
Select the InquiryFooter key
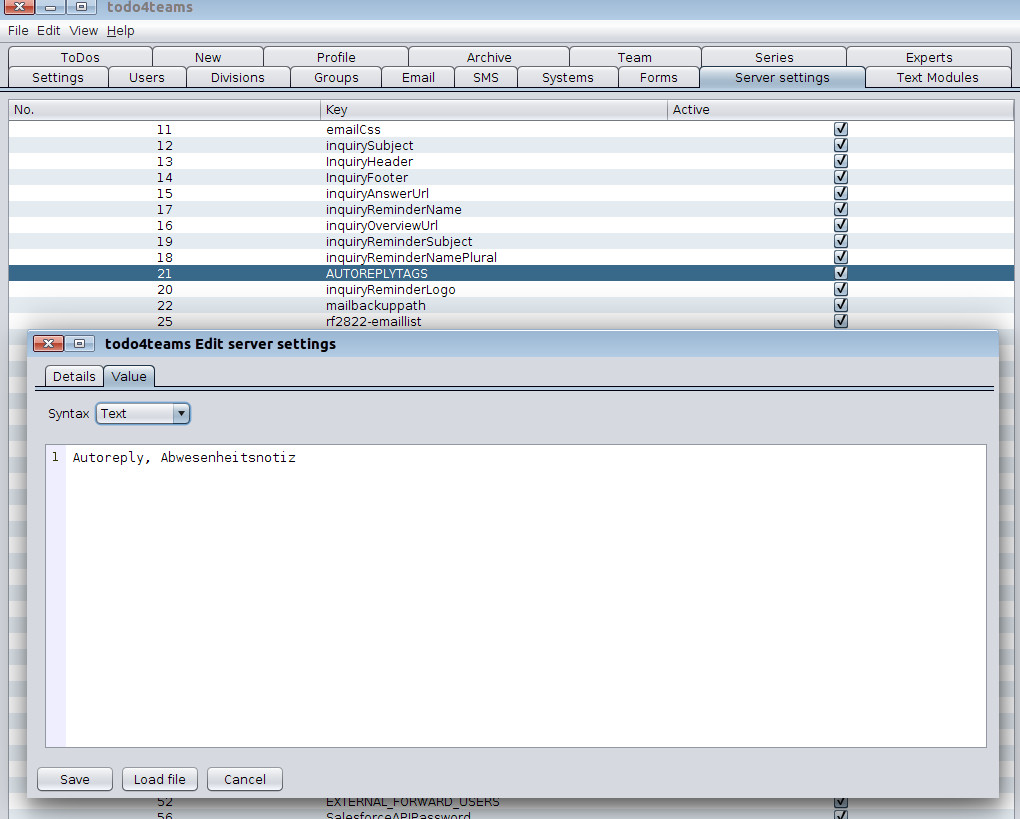(367, 178)
